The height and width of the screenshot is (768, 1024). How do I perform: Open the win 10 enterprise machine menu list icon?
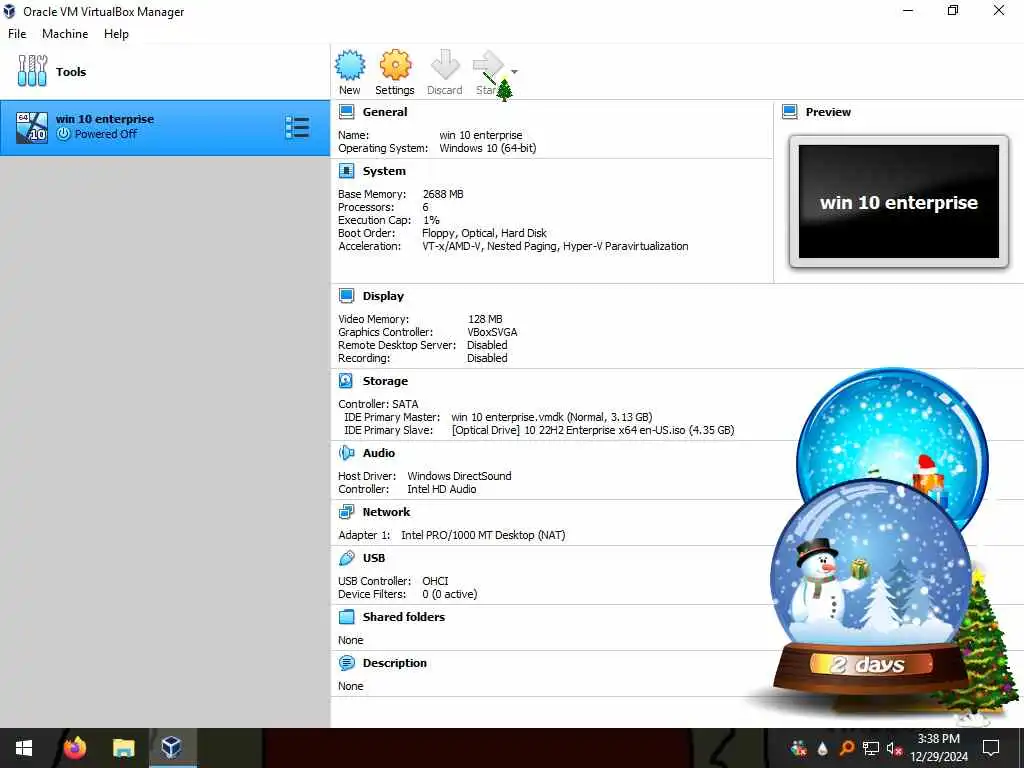297,127
